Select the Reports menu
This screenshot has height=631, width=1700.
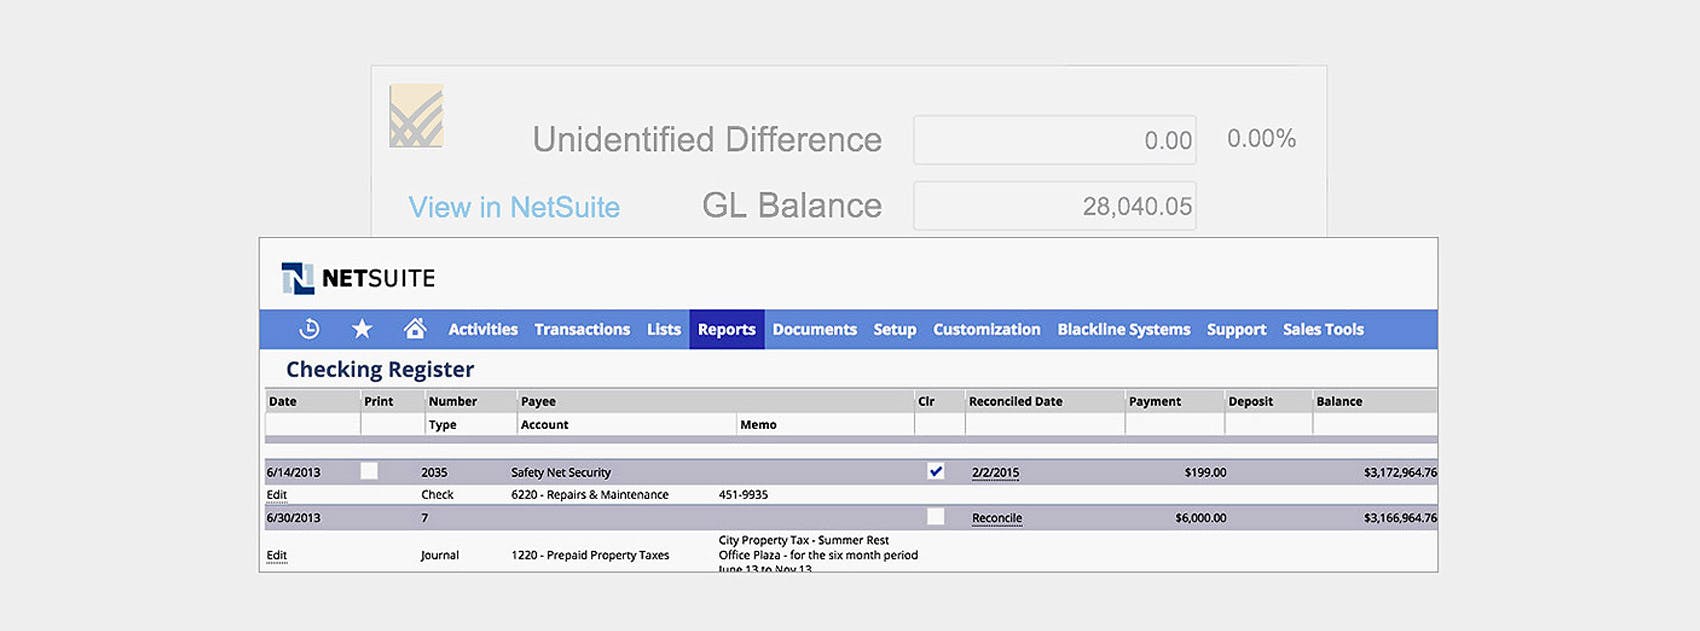(727, 329)
